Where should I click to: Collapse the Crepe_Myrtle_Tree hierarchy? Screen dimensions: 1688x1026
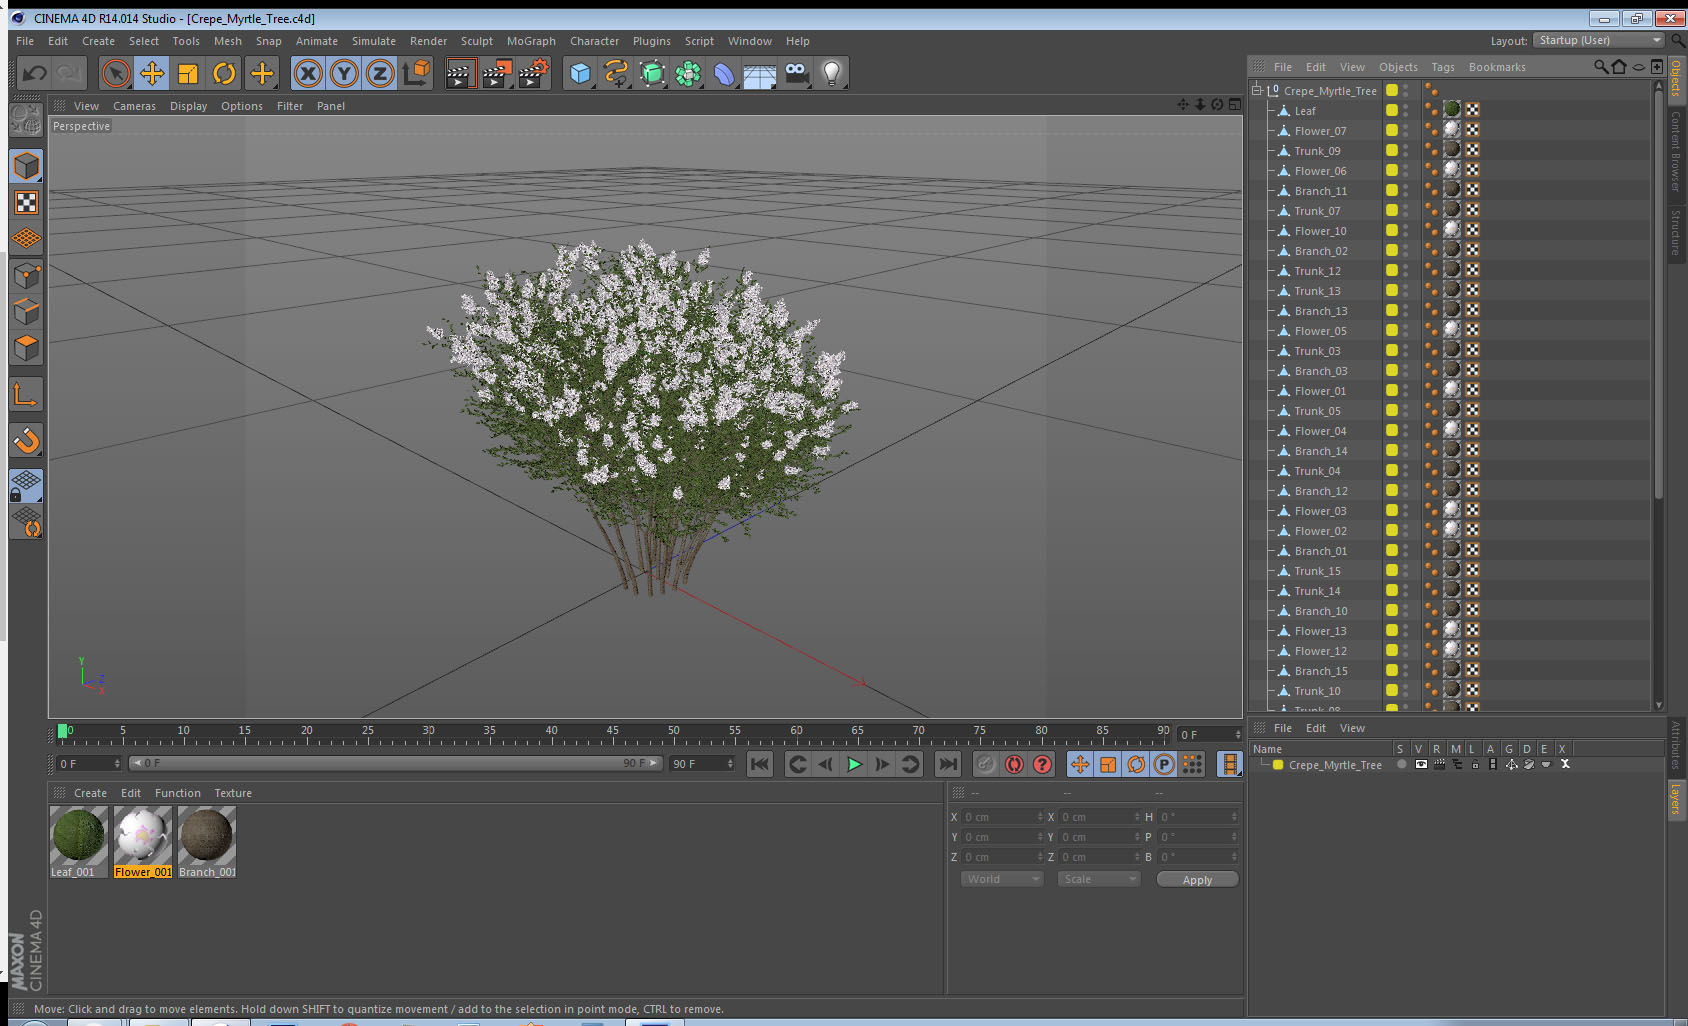click(1257, 90)
